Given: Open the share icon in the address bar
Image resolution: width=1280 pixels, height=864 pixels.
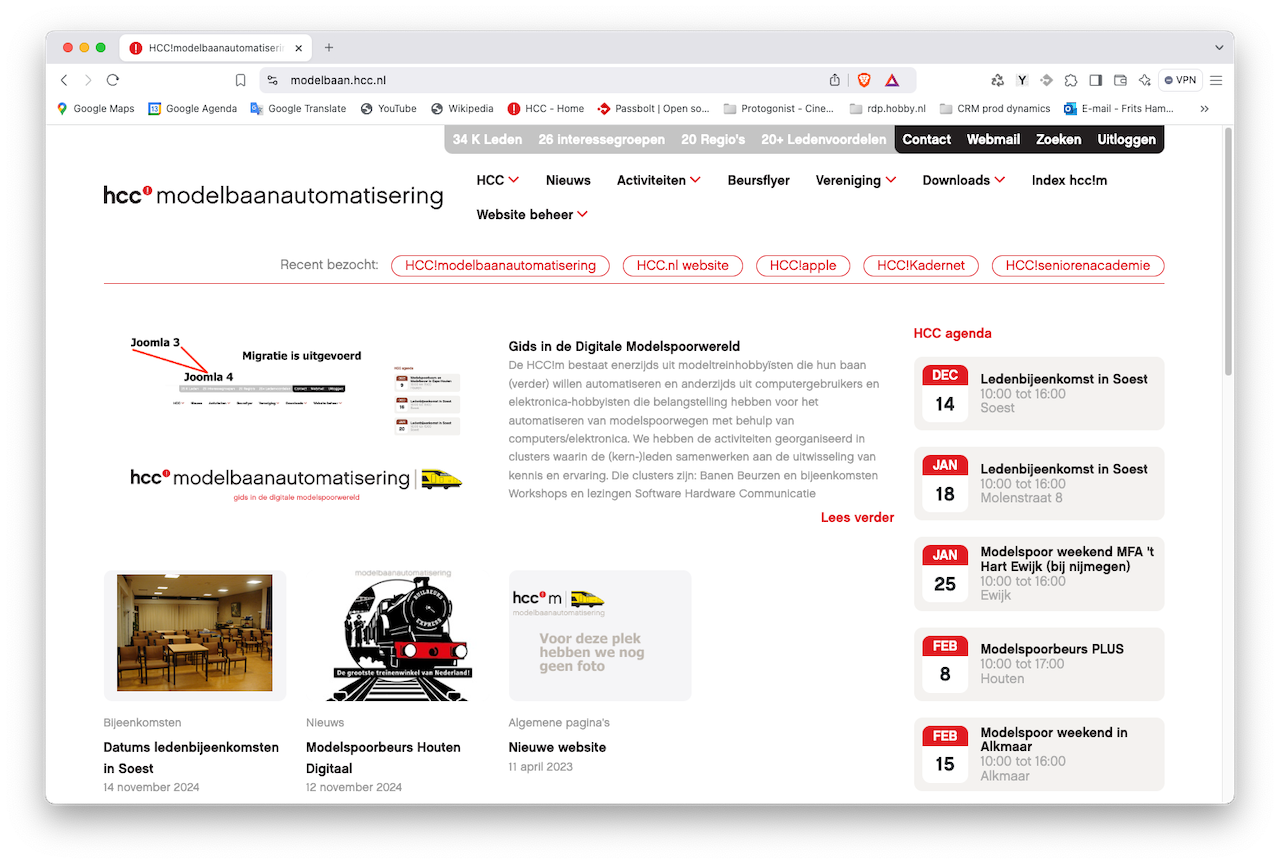Looking at the screenshot, I should pyautogui.click(x=835, y=80).
